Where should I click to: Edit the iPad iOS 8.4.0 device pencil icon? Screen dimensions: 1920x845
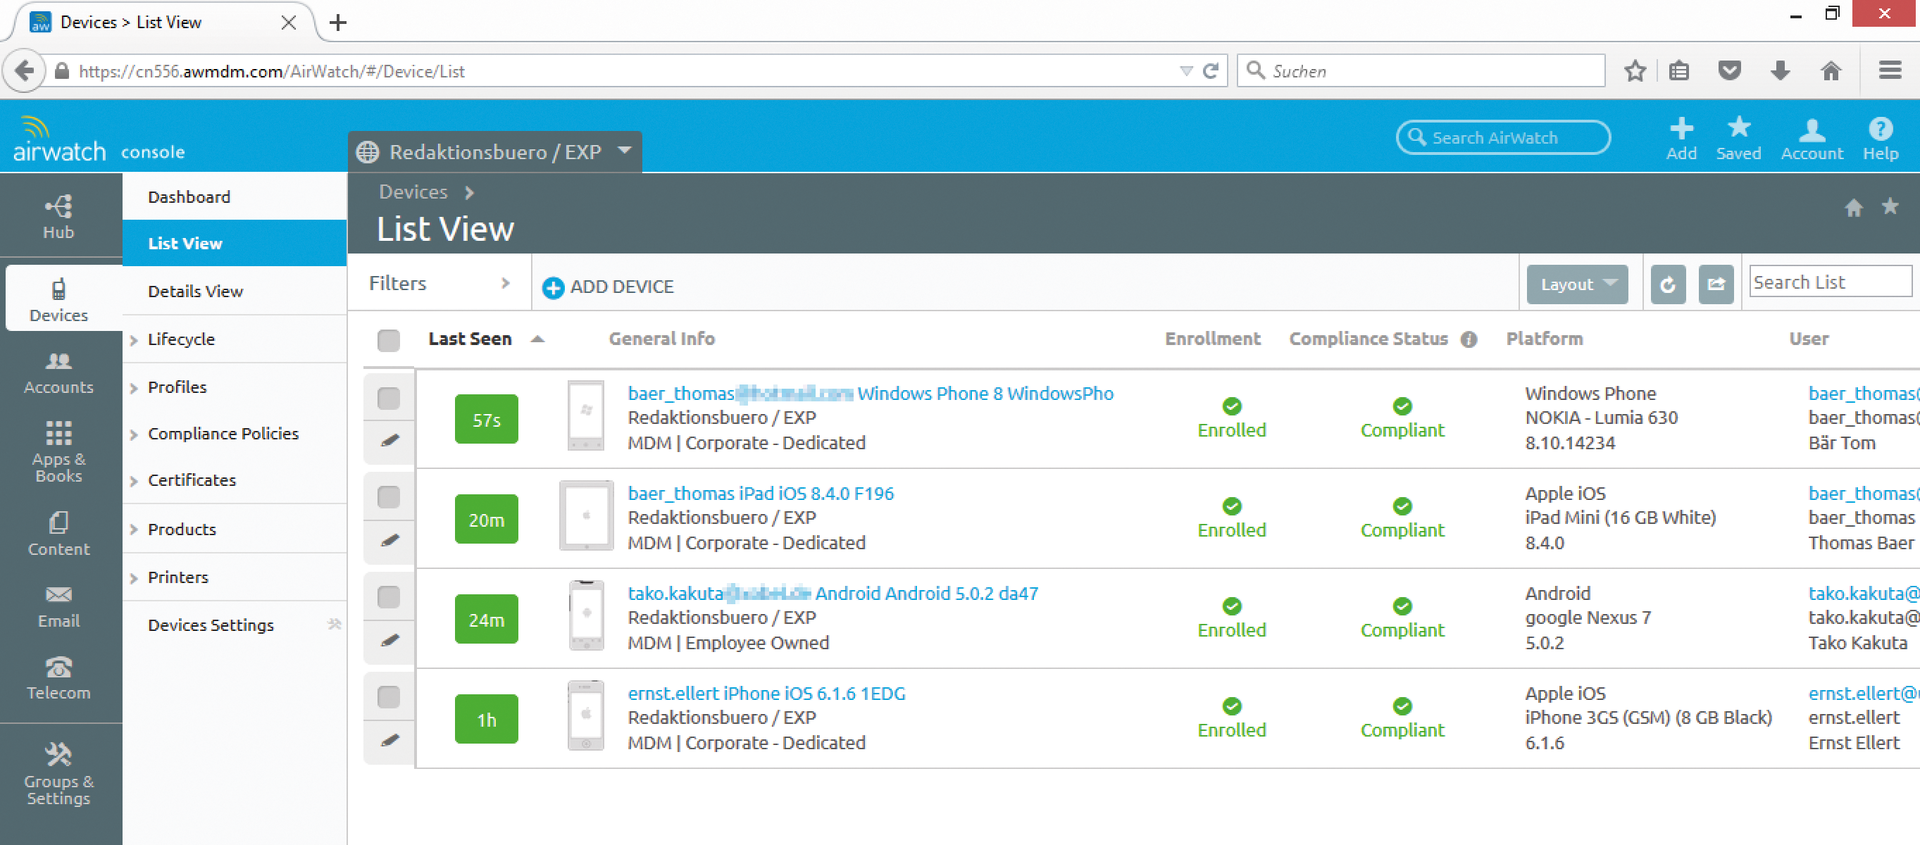pos(390,541)
